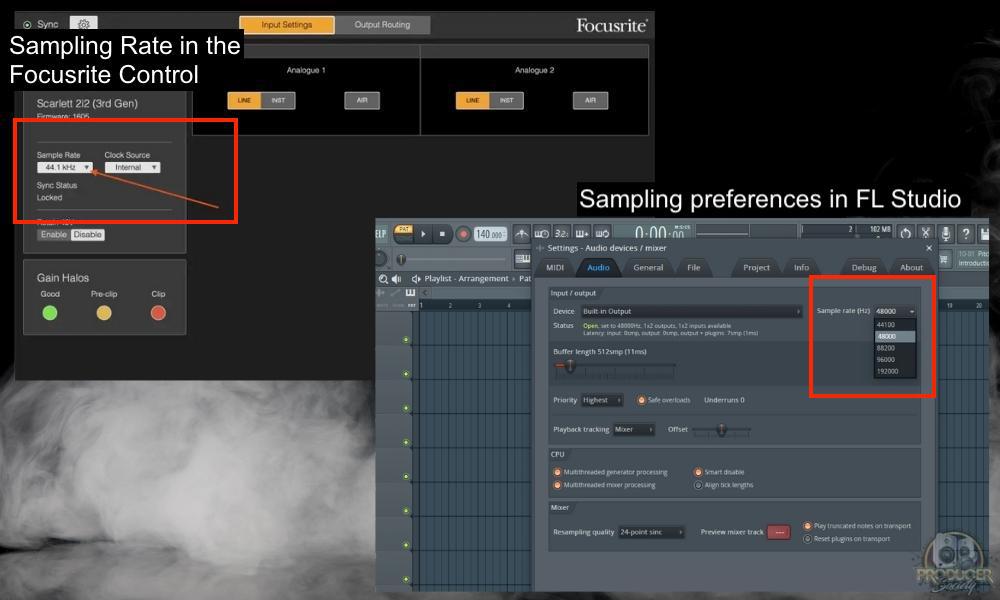1000x600 pixels.
Task: Open the Clock Source dropdown
Action: [x=133, y=168]
